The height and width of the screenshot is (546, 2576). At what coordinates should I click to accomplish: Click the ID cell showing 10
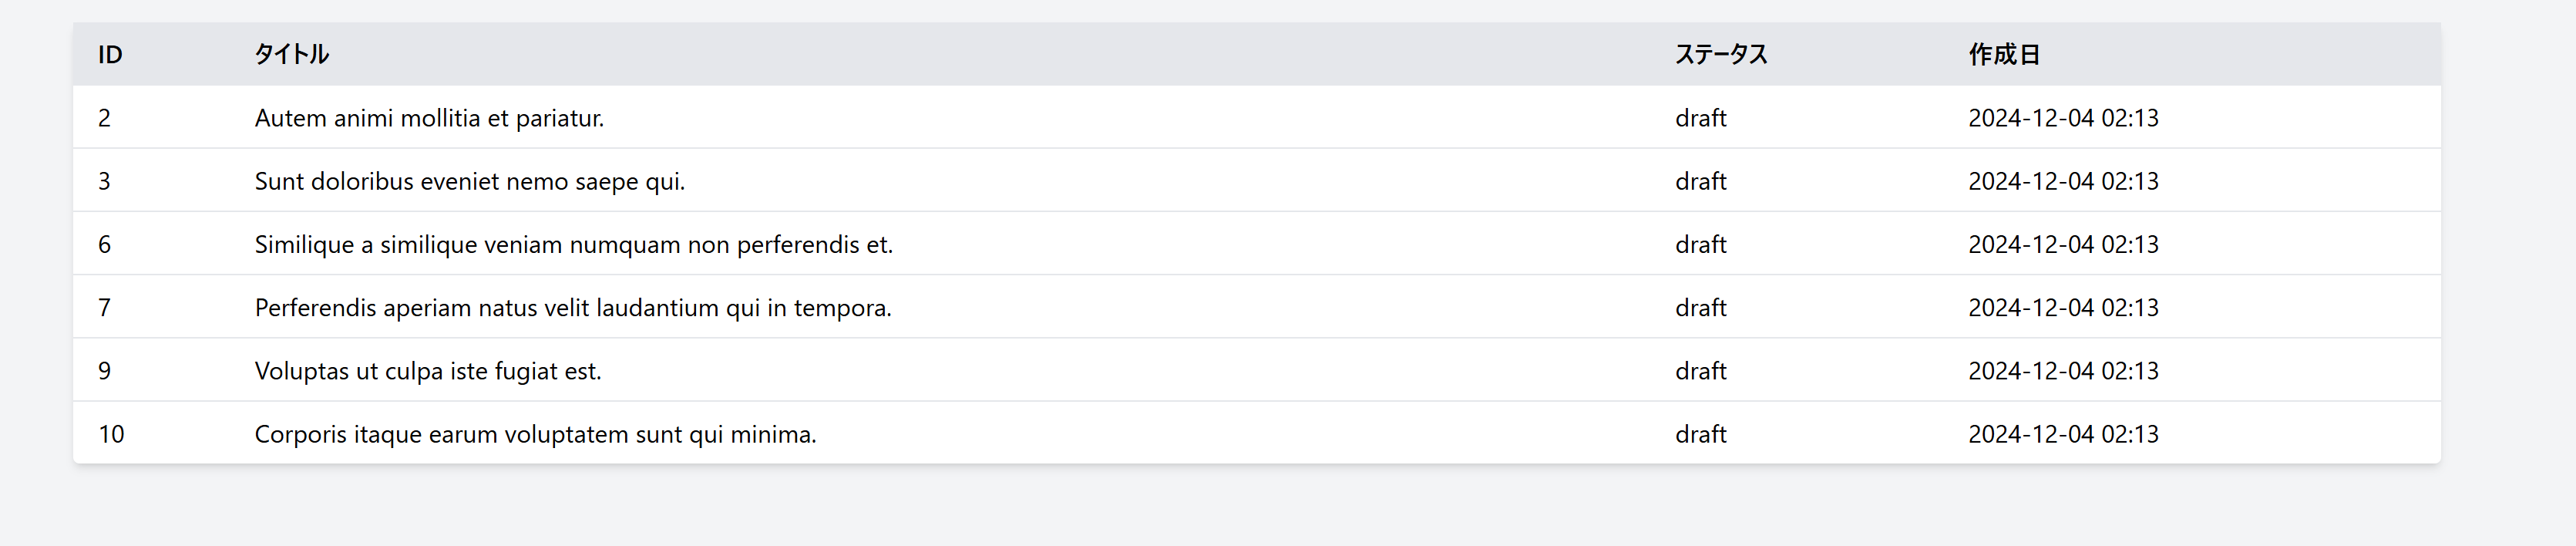coord(111,434)
